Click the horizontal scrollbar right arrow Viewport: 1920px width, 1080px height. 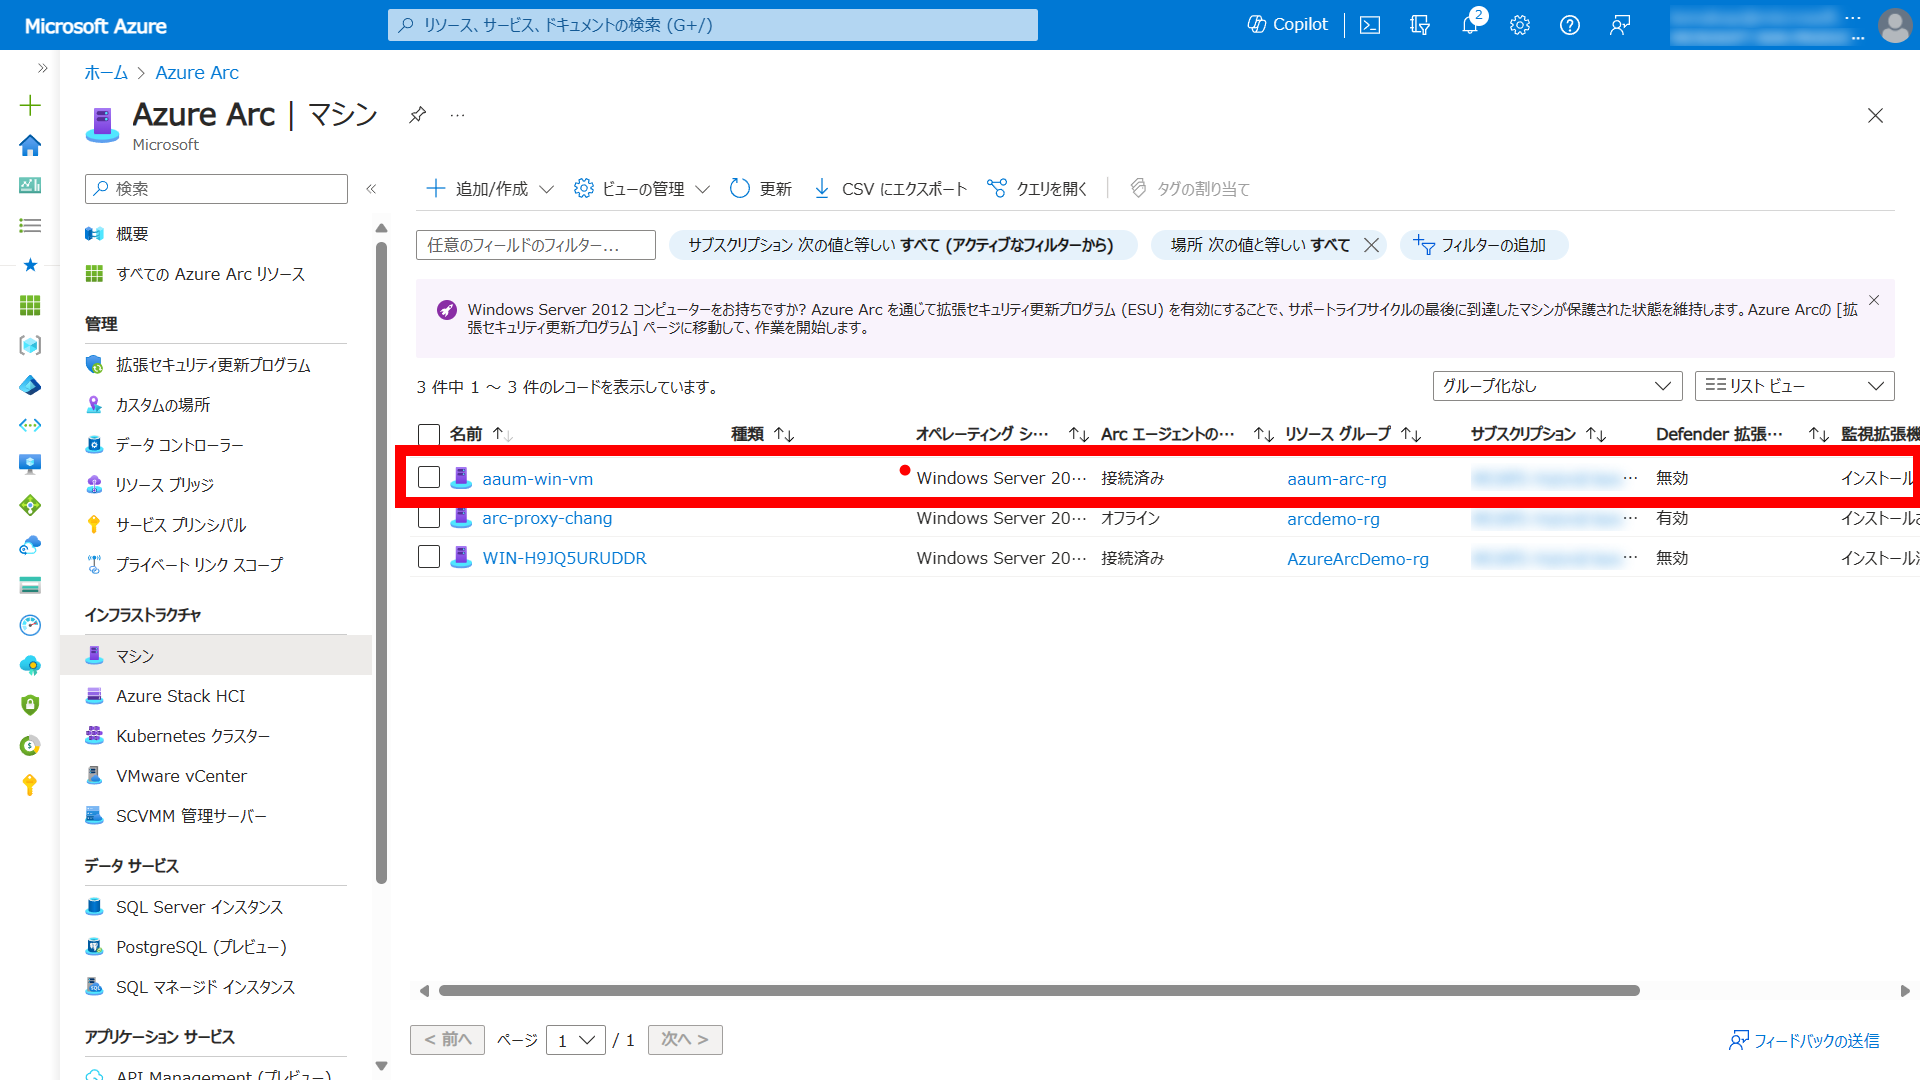click(x=1904, y=991)
